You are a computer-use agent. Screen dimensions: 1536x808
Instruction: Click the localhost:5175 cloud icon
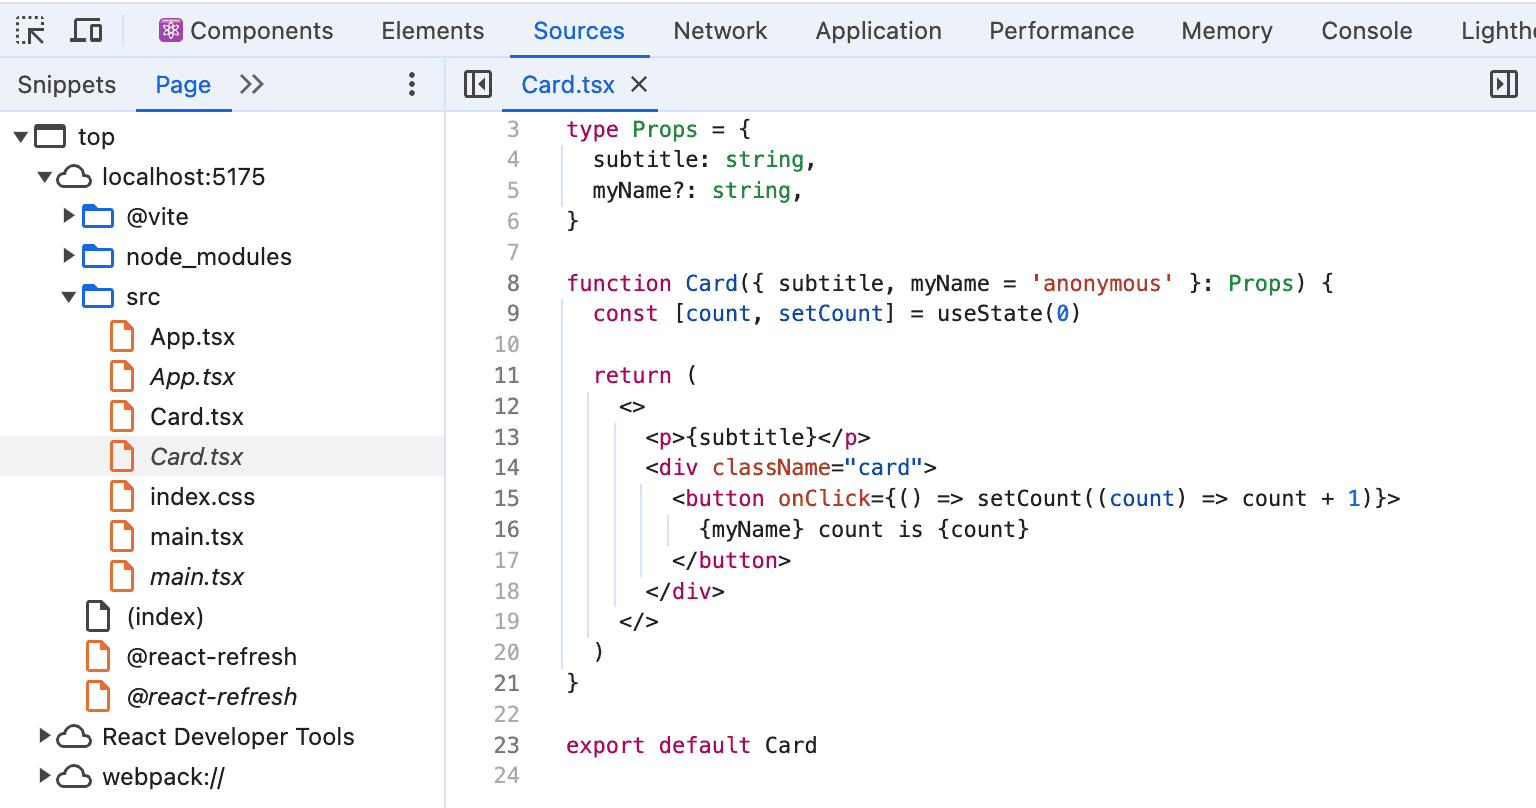[74, 177]
